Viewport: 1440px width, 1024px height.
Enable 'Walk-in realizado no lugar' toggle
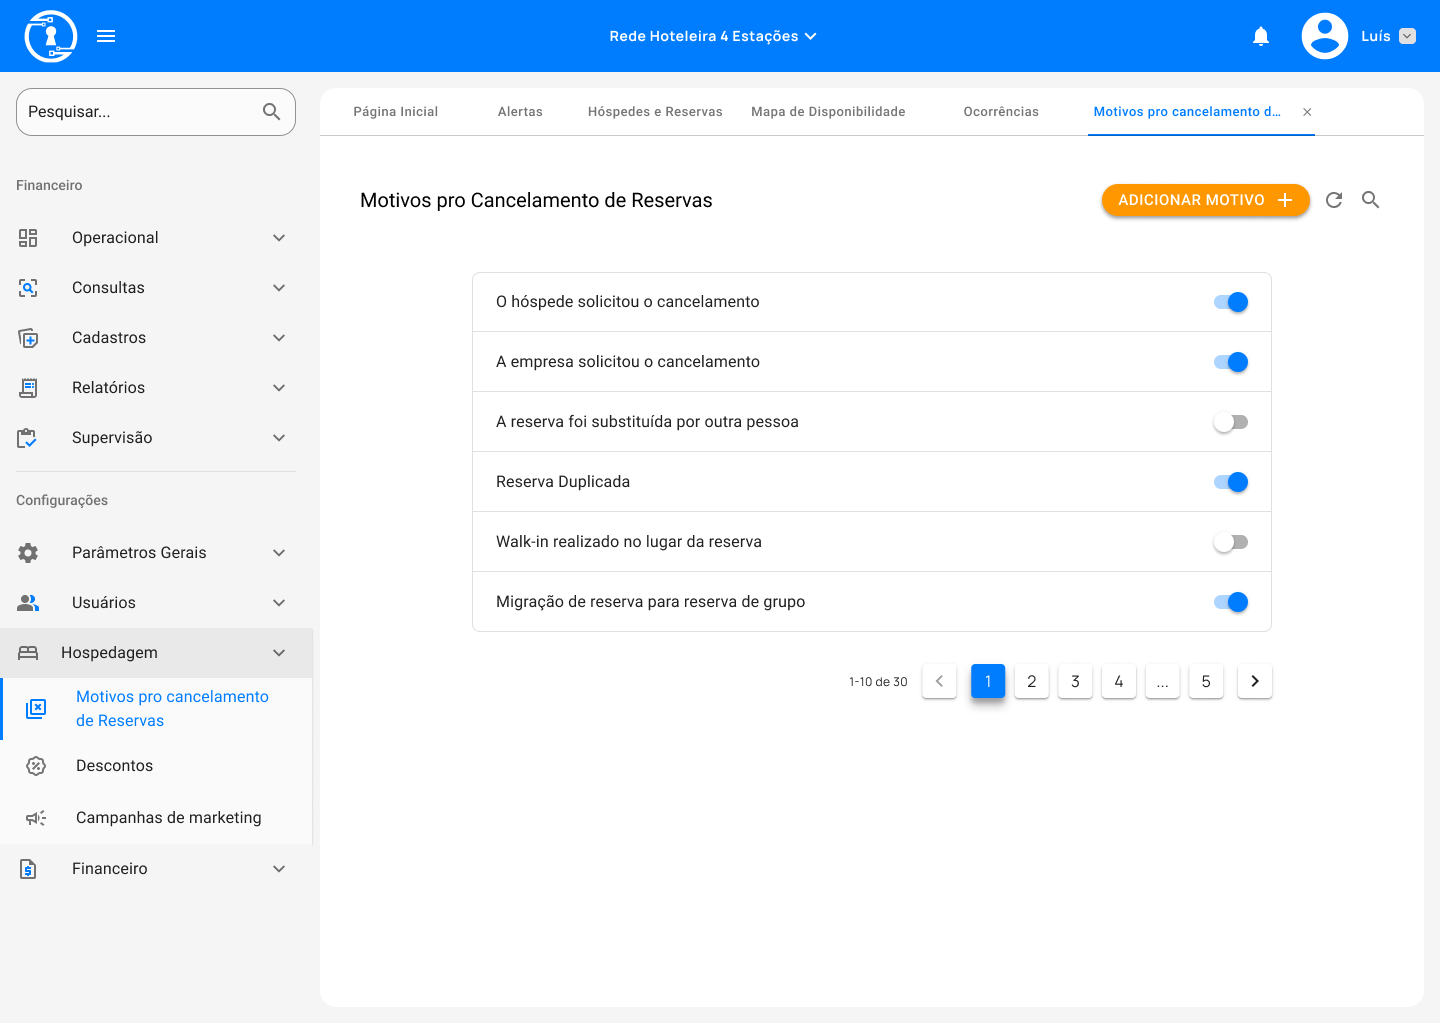click(1231, 542)
